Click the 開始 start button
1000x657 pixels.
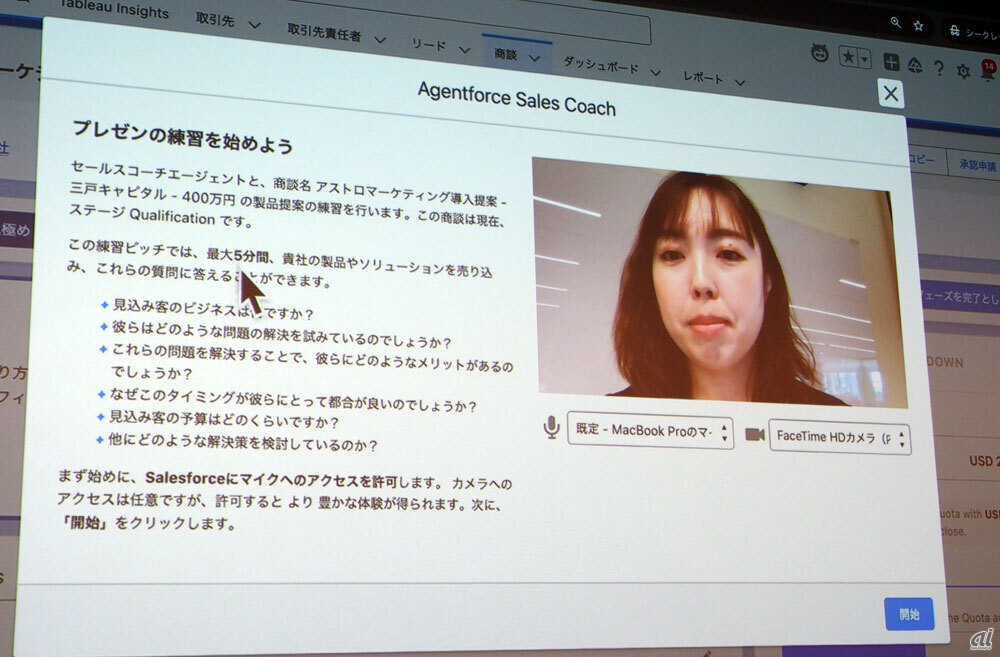click(909, 614)
